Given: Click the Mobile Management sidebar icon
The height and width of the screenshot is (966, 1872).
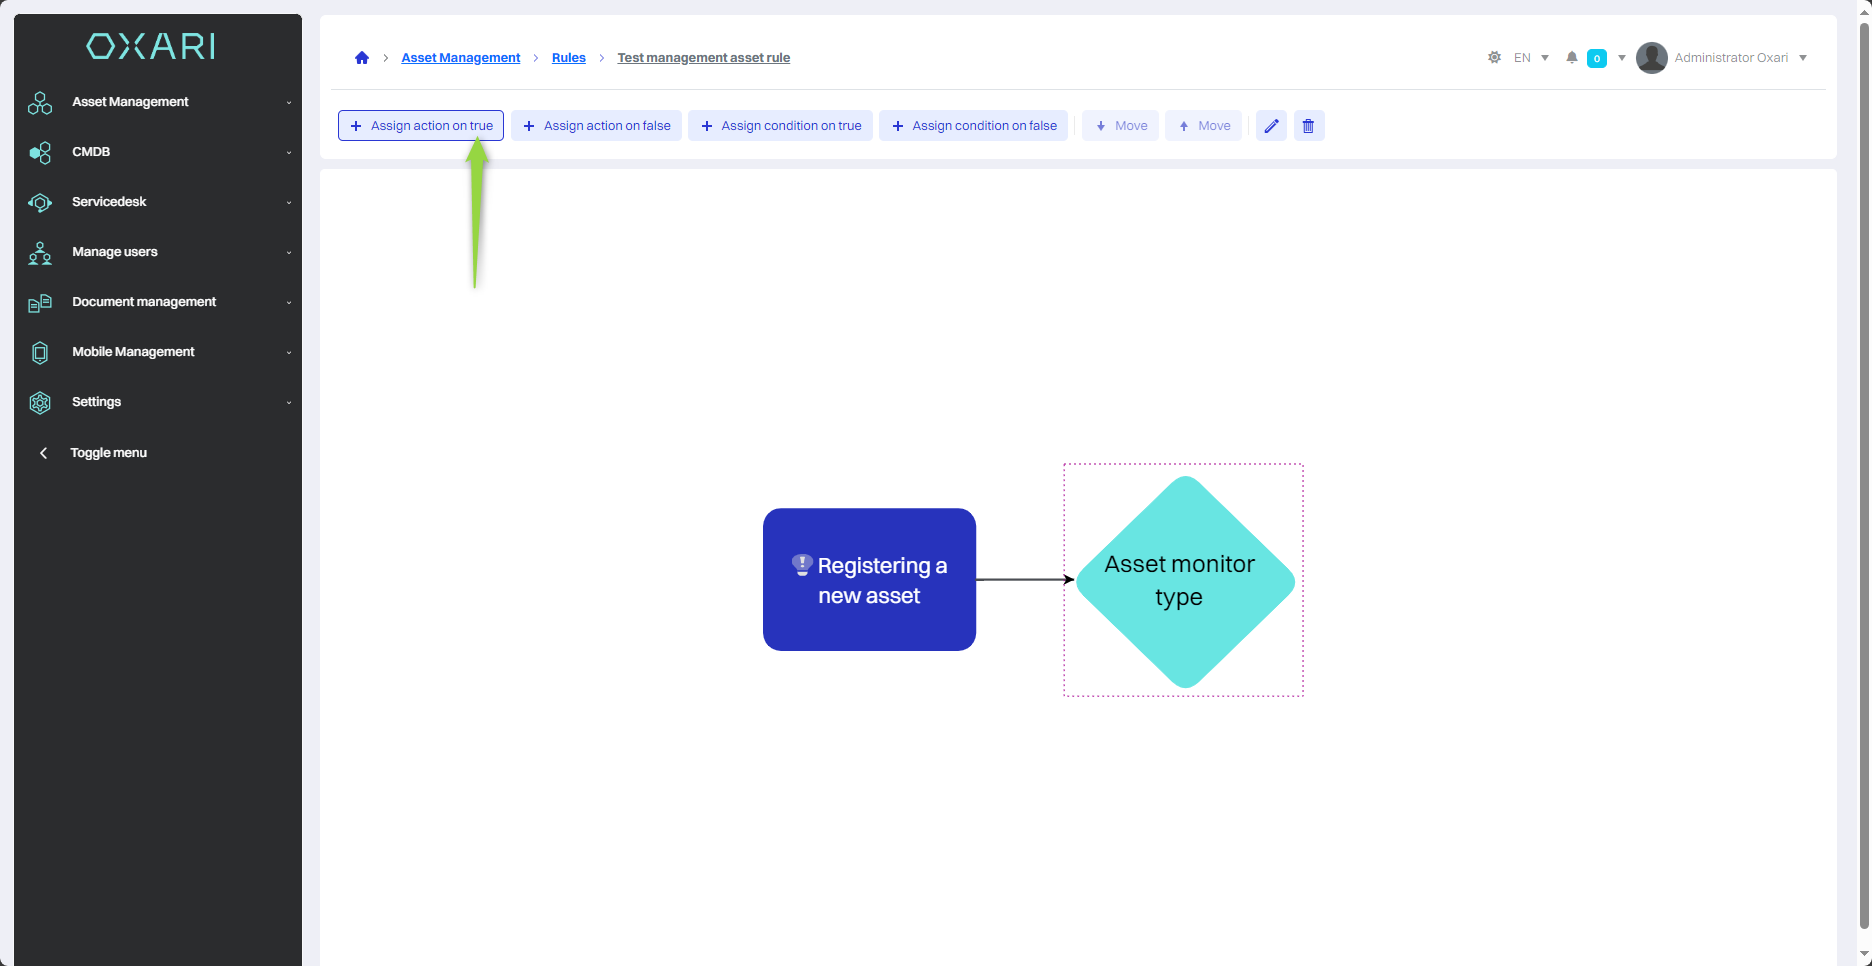Looking at the screenshot, I should click(x=40, y=352).
